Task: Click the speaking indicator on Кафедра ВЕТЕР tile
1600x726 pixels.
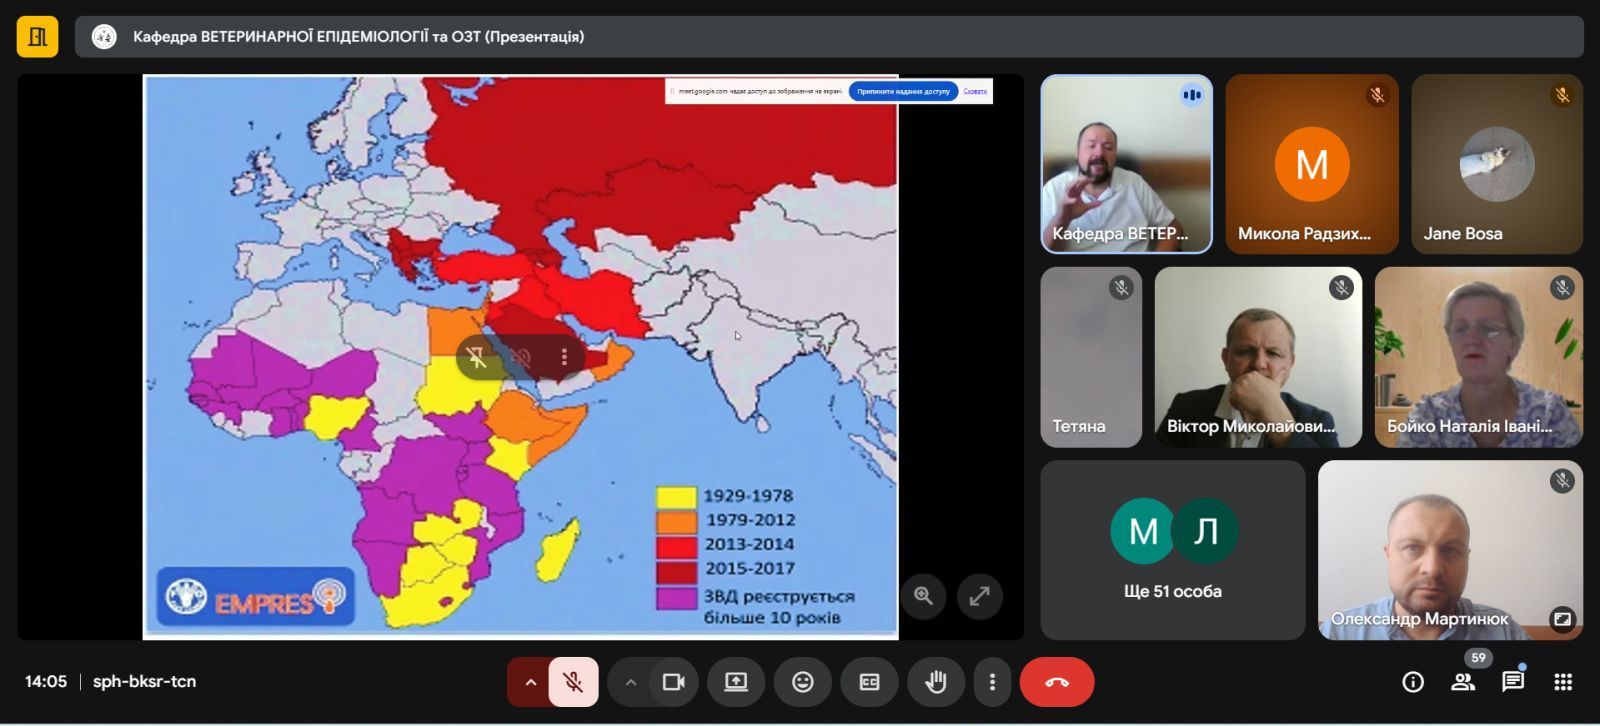Action: point(1192,95)
